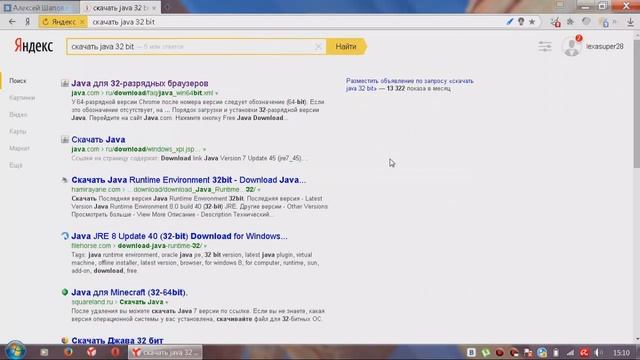The height and width of the screenshot is (360, 640).
Task: Expand the arrow after java_win64bit.xml URL
Action: (x=216, y=93)
